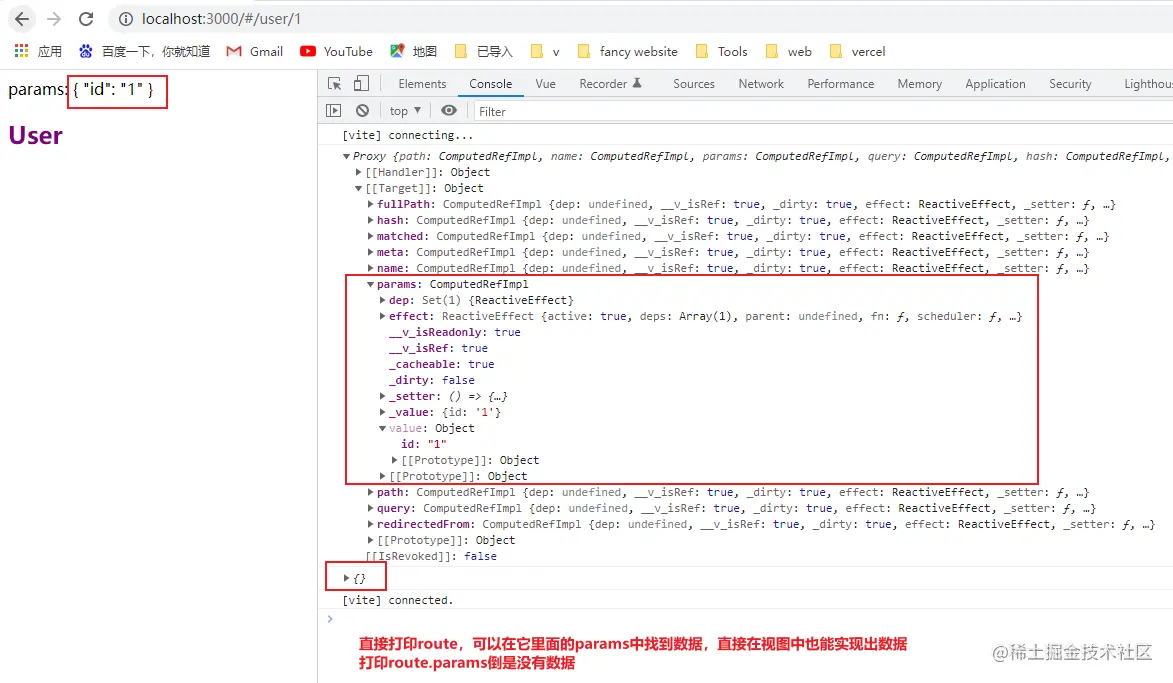The image size is (1173, 683).
Task: Open the 已导入 bookmarks folder
Action: [x=484, y=51]
